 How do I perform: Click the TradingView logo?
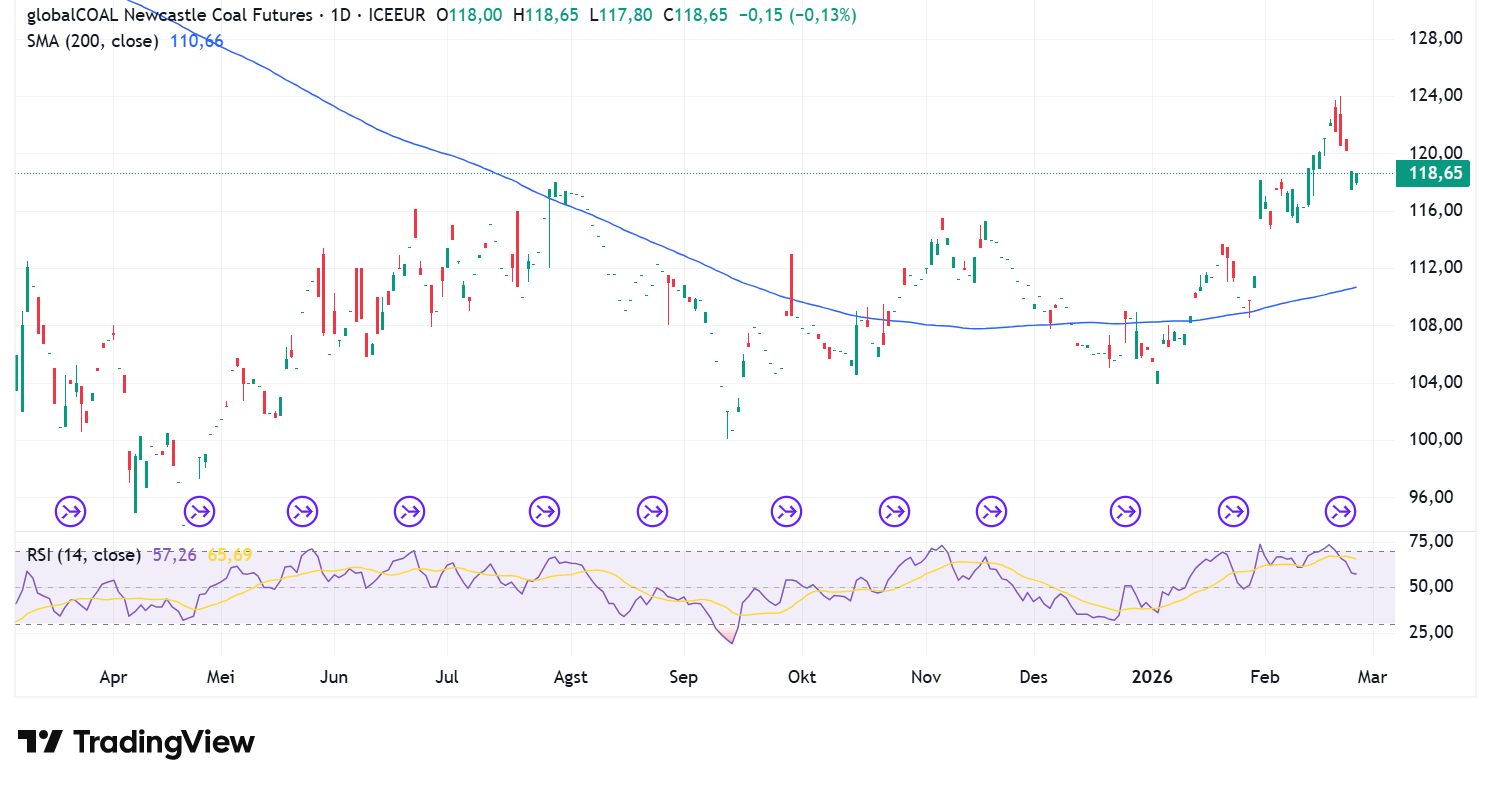click(136, 742)
